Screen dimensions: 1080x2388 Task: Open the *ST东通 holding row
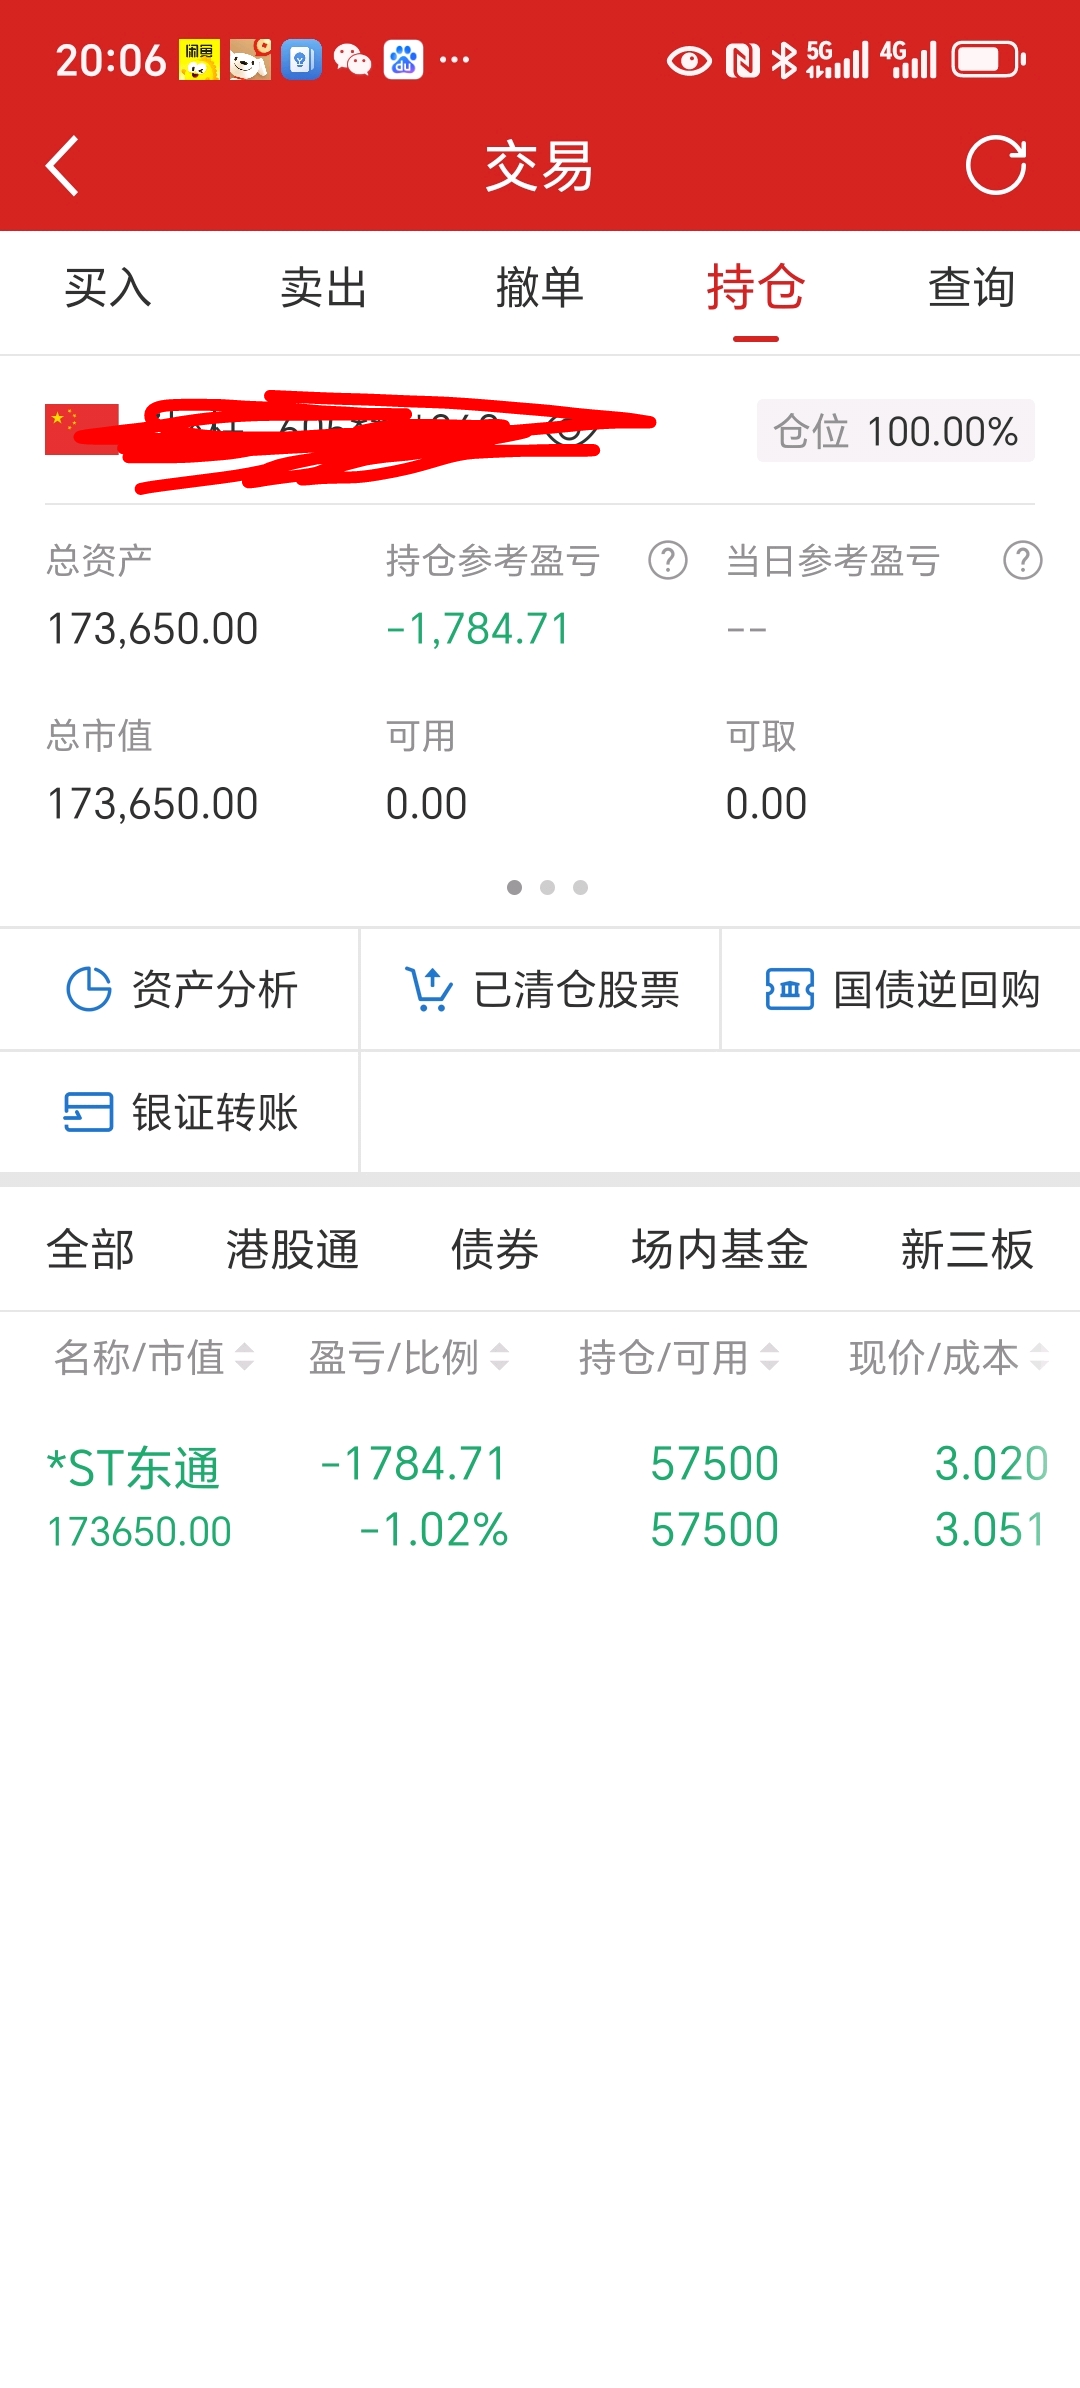(x=540, y=1497)
